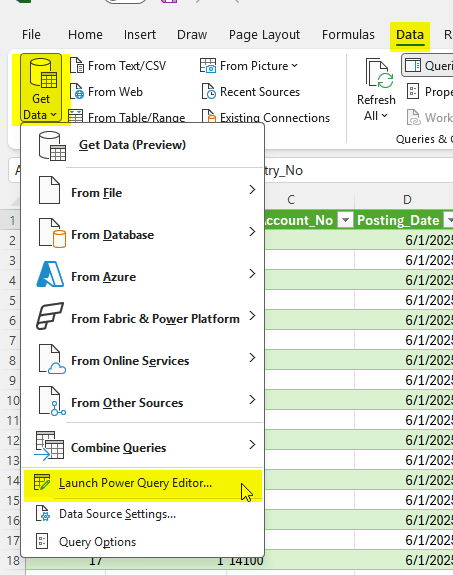This screenshot has height=575, width=453.
Task: Expand the From File submenu arrow
Action: point(252,190)
